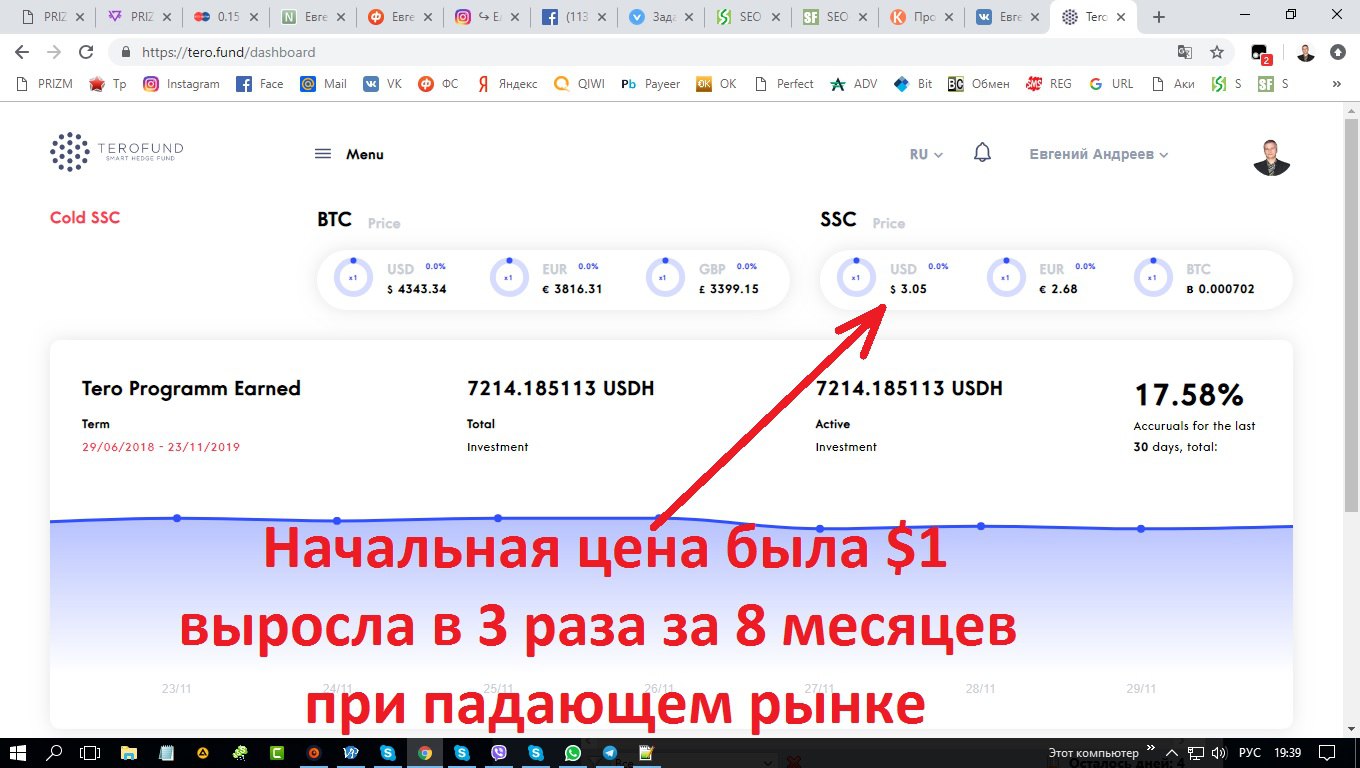Open Viber from the taskbar
Screen dimensions: 1360x768
tap(499, 753)
